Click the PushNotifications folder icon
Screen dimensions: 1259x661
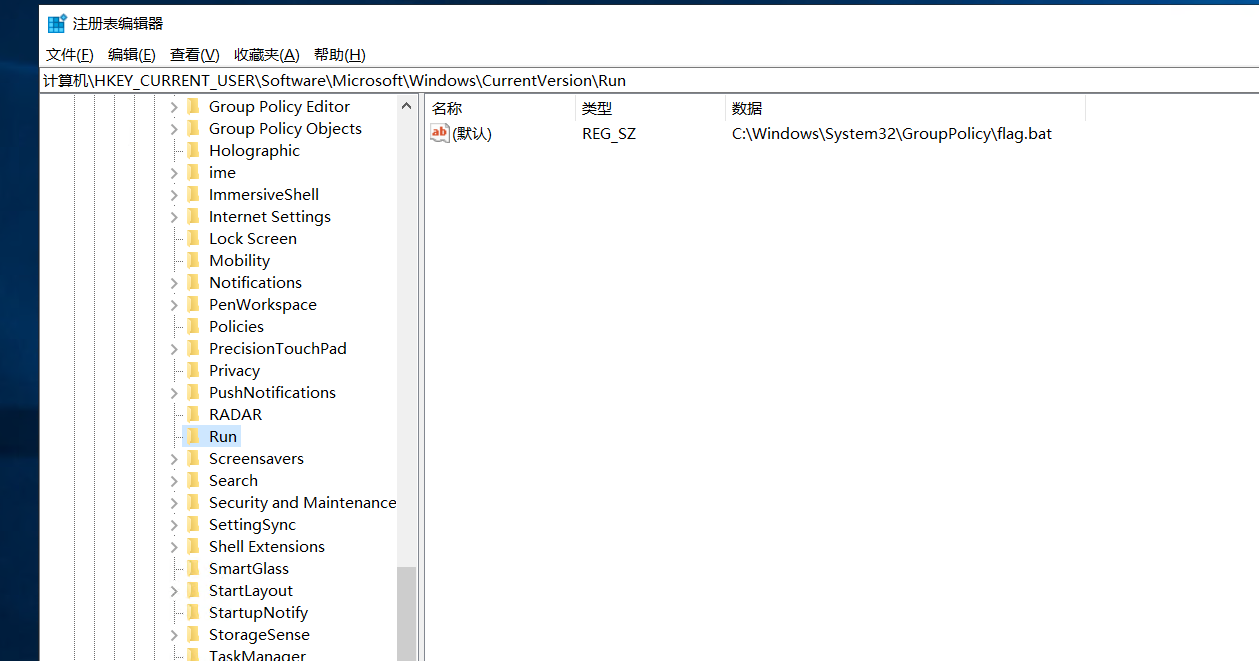(193, 393)
